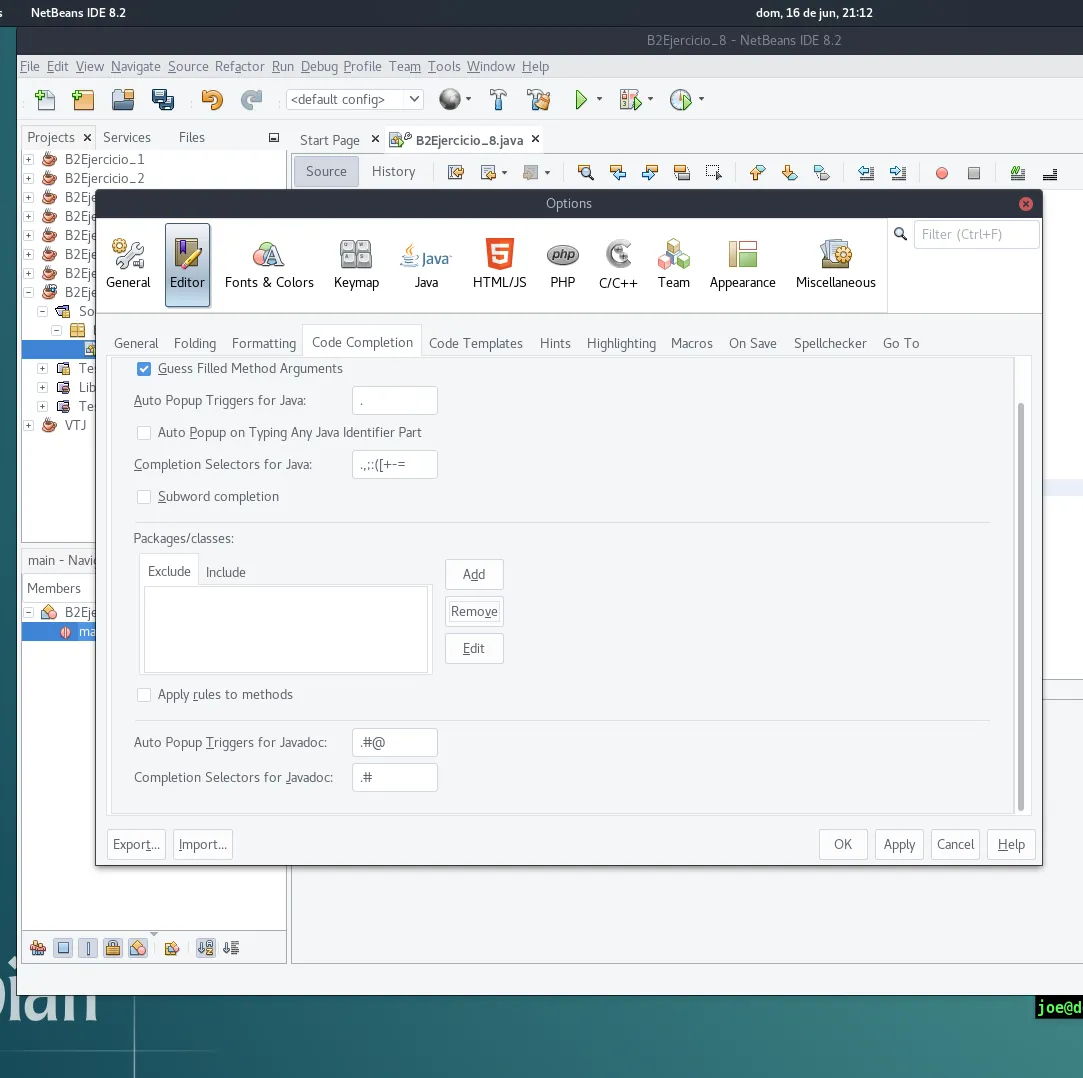
Task: Open the Profile Project dropdown arrow
Action: (701, 99)
